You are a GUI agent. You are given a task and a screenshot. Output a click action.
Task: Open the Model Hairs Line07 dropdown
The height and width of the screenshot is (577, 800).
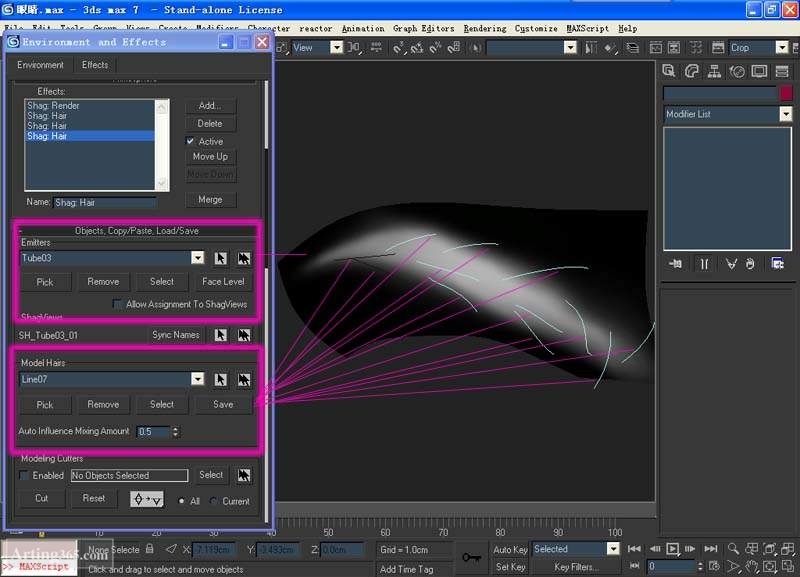pos(197,380)
